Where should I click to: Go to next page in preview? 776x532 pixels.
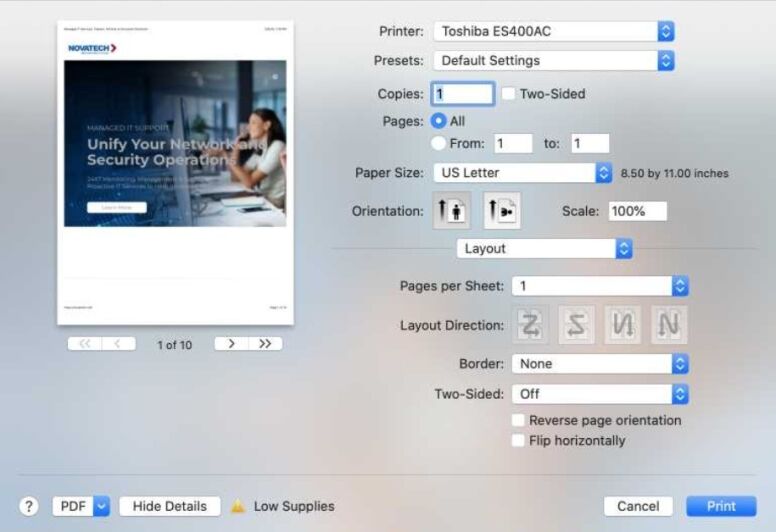tap(231, 344)
